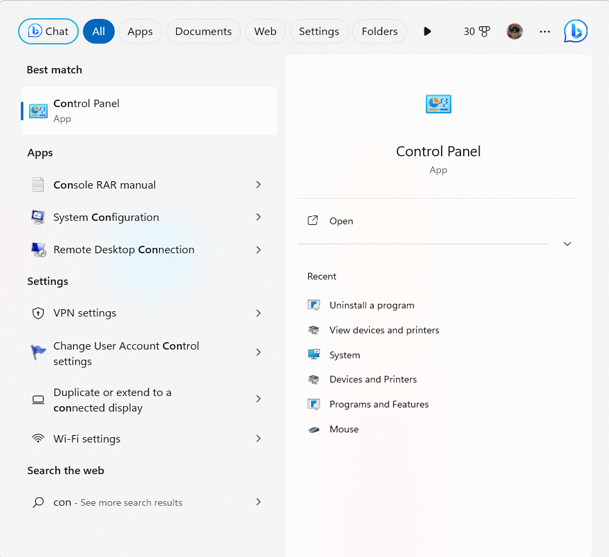Click the System Configuration icon

38,217
